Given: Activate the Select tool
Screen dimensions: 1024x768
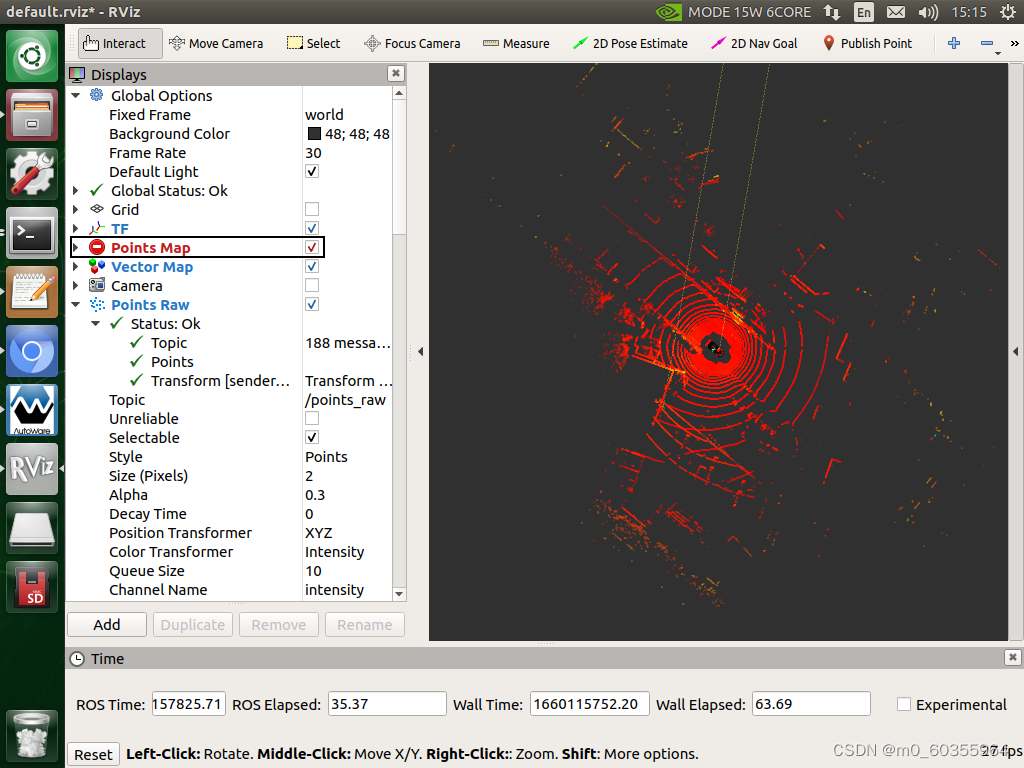Looking at the screenshot, I should [313, 44].
